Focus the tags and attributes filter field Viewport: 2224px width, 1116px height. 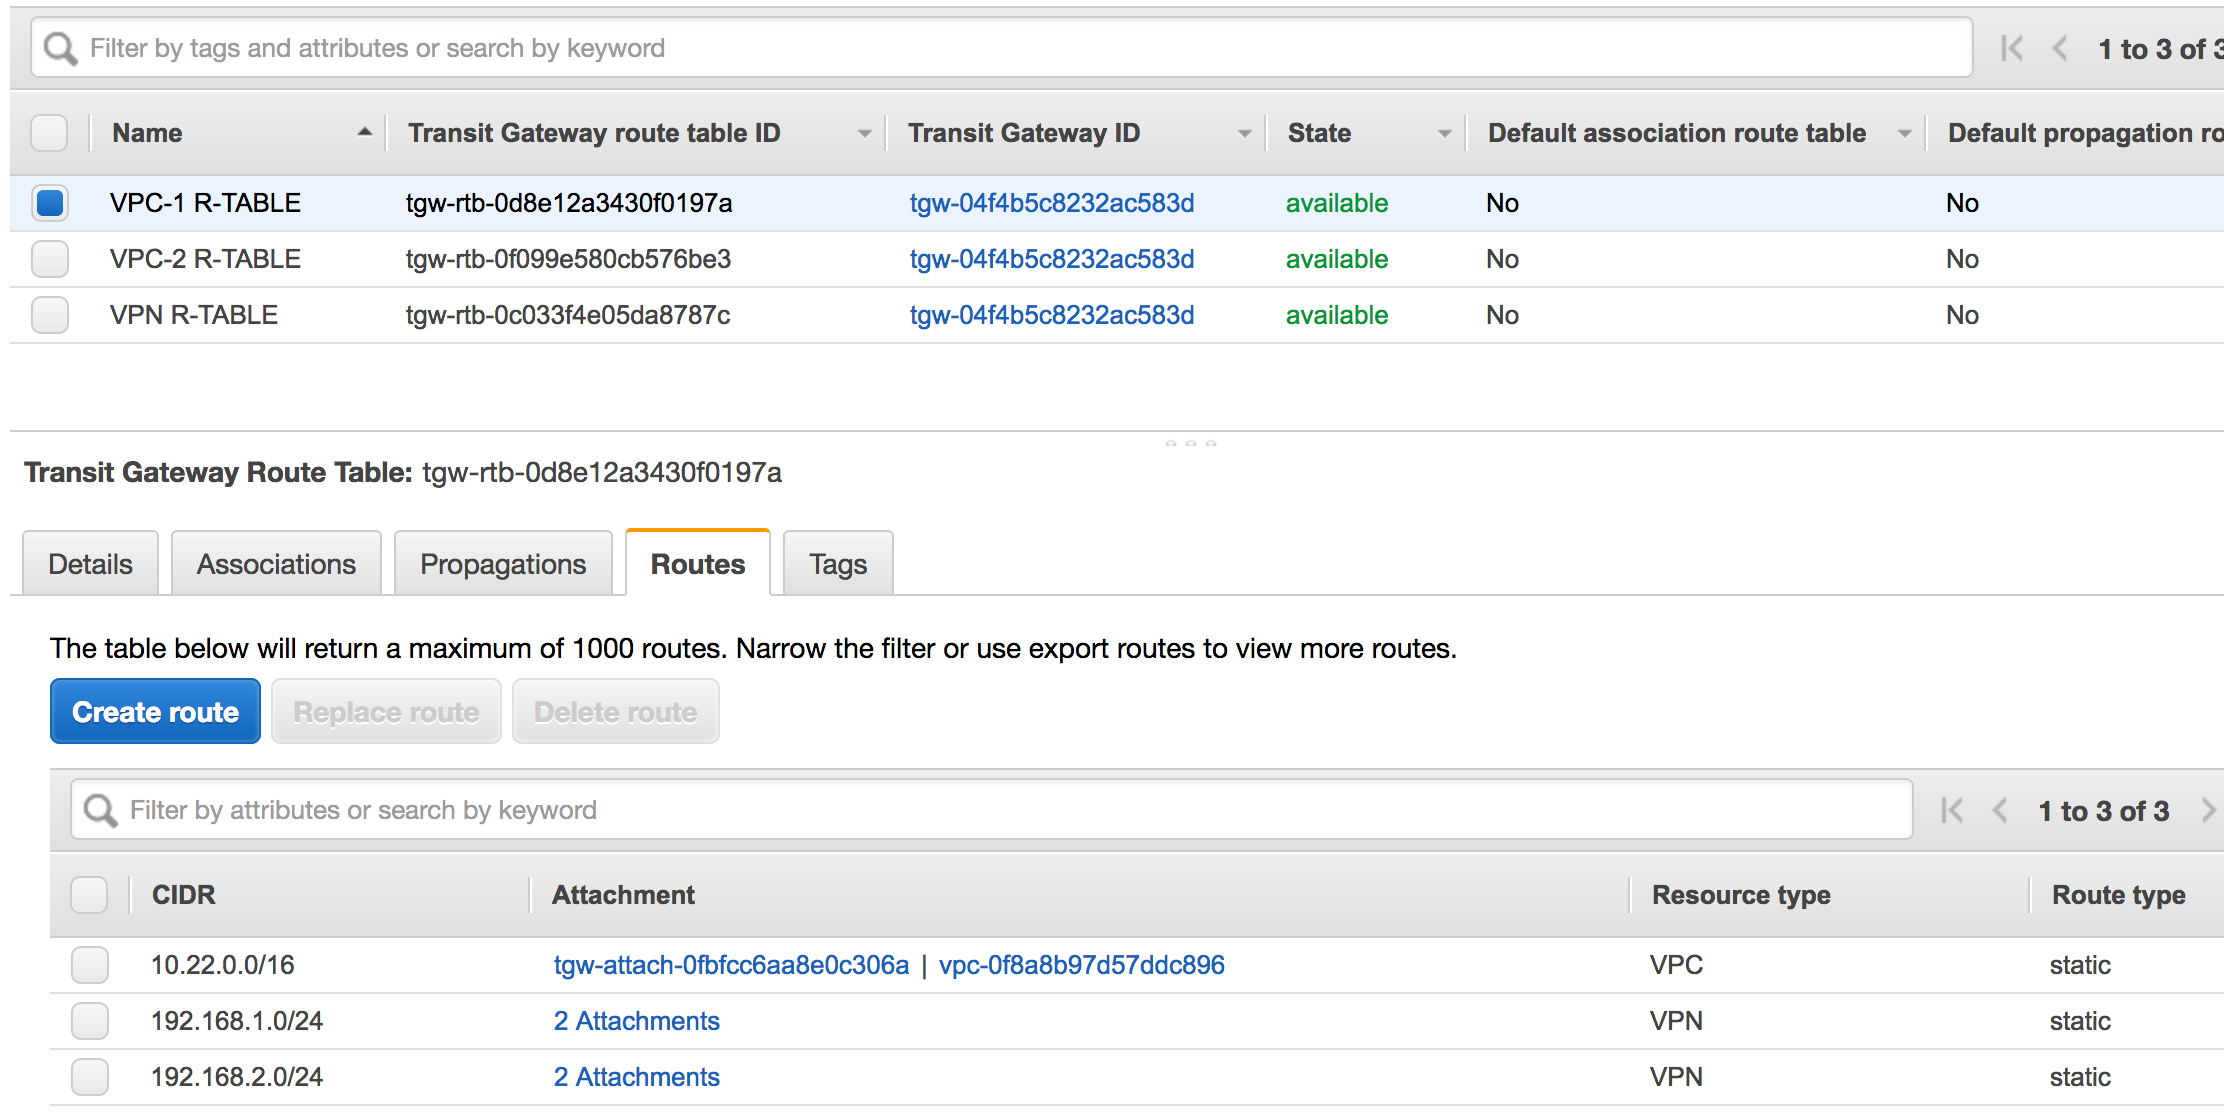pos(1001,48)
